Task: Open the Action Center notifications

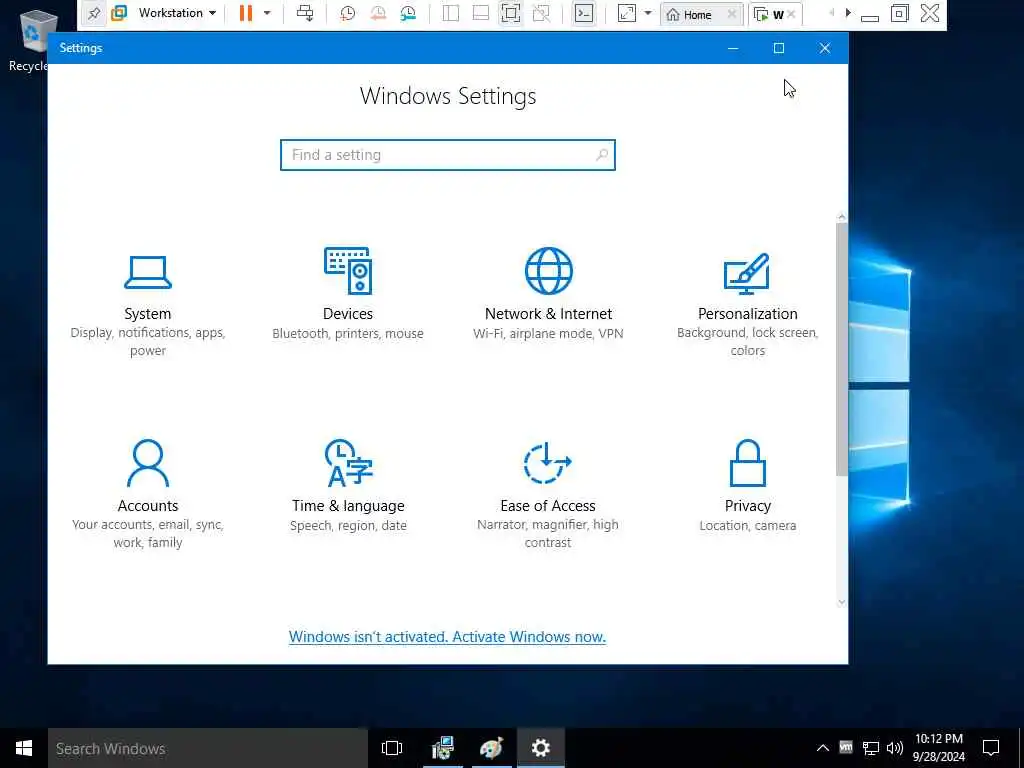Action: (x=991, y=748)
